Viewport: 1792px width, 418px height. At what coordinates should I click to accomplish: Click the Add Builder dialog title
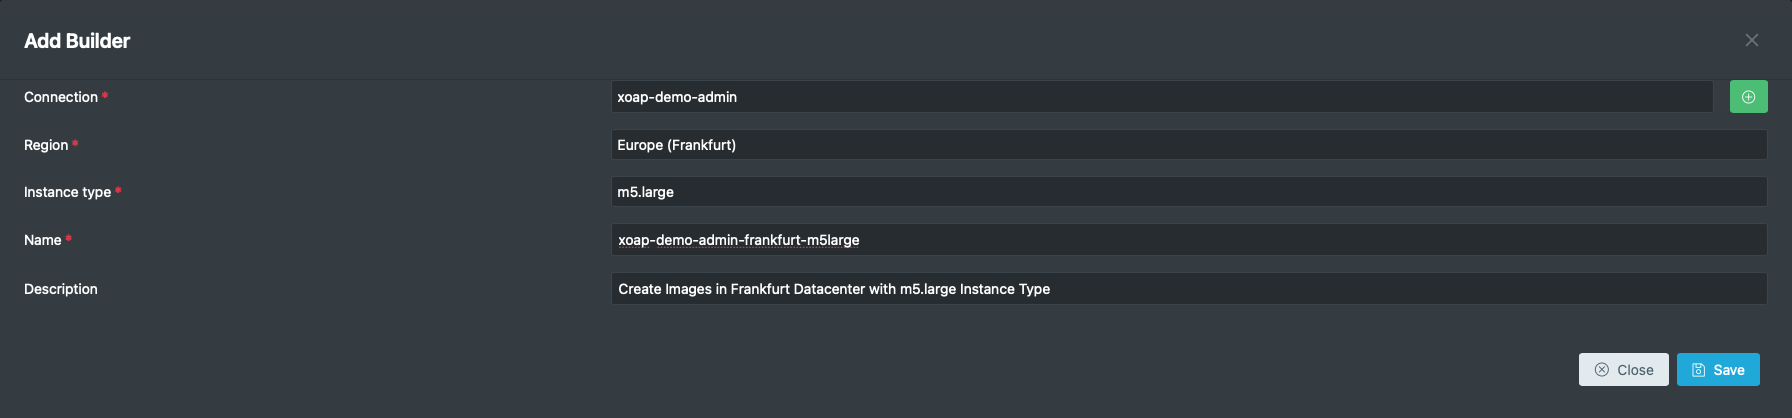tap(77, 41)
